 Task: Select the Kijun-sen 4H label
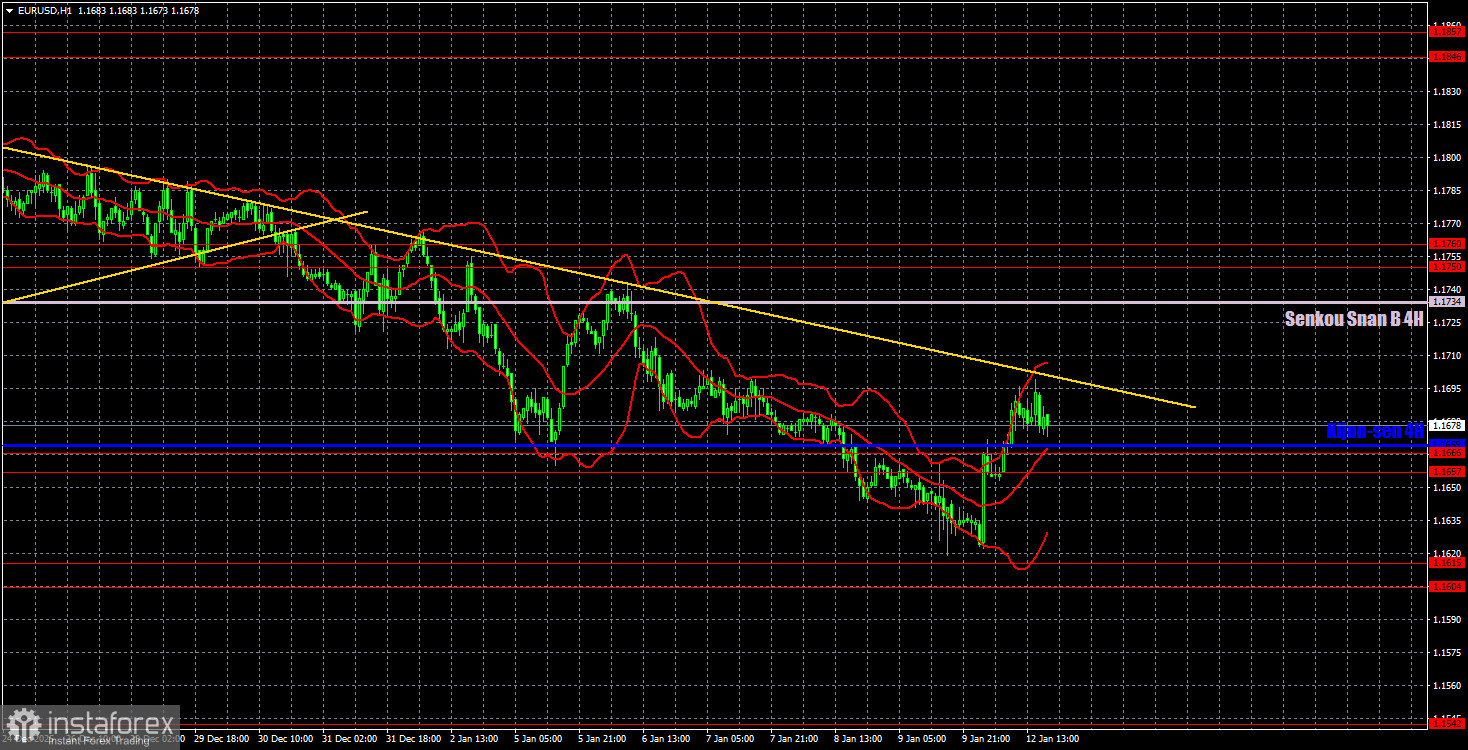pyautogui.click(x=1375, y=431)
